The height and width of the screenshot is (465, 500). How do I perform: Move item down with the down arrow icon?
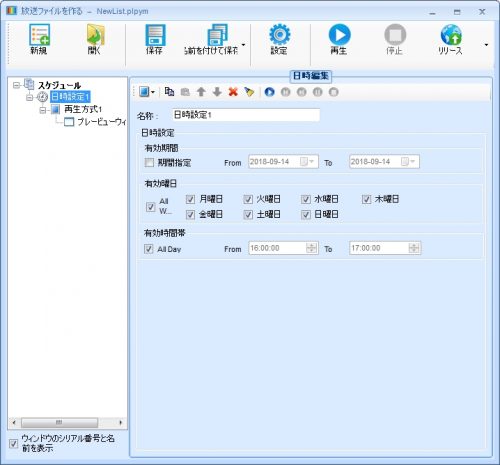pos(217,92)
